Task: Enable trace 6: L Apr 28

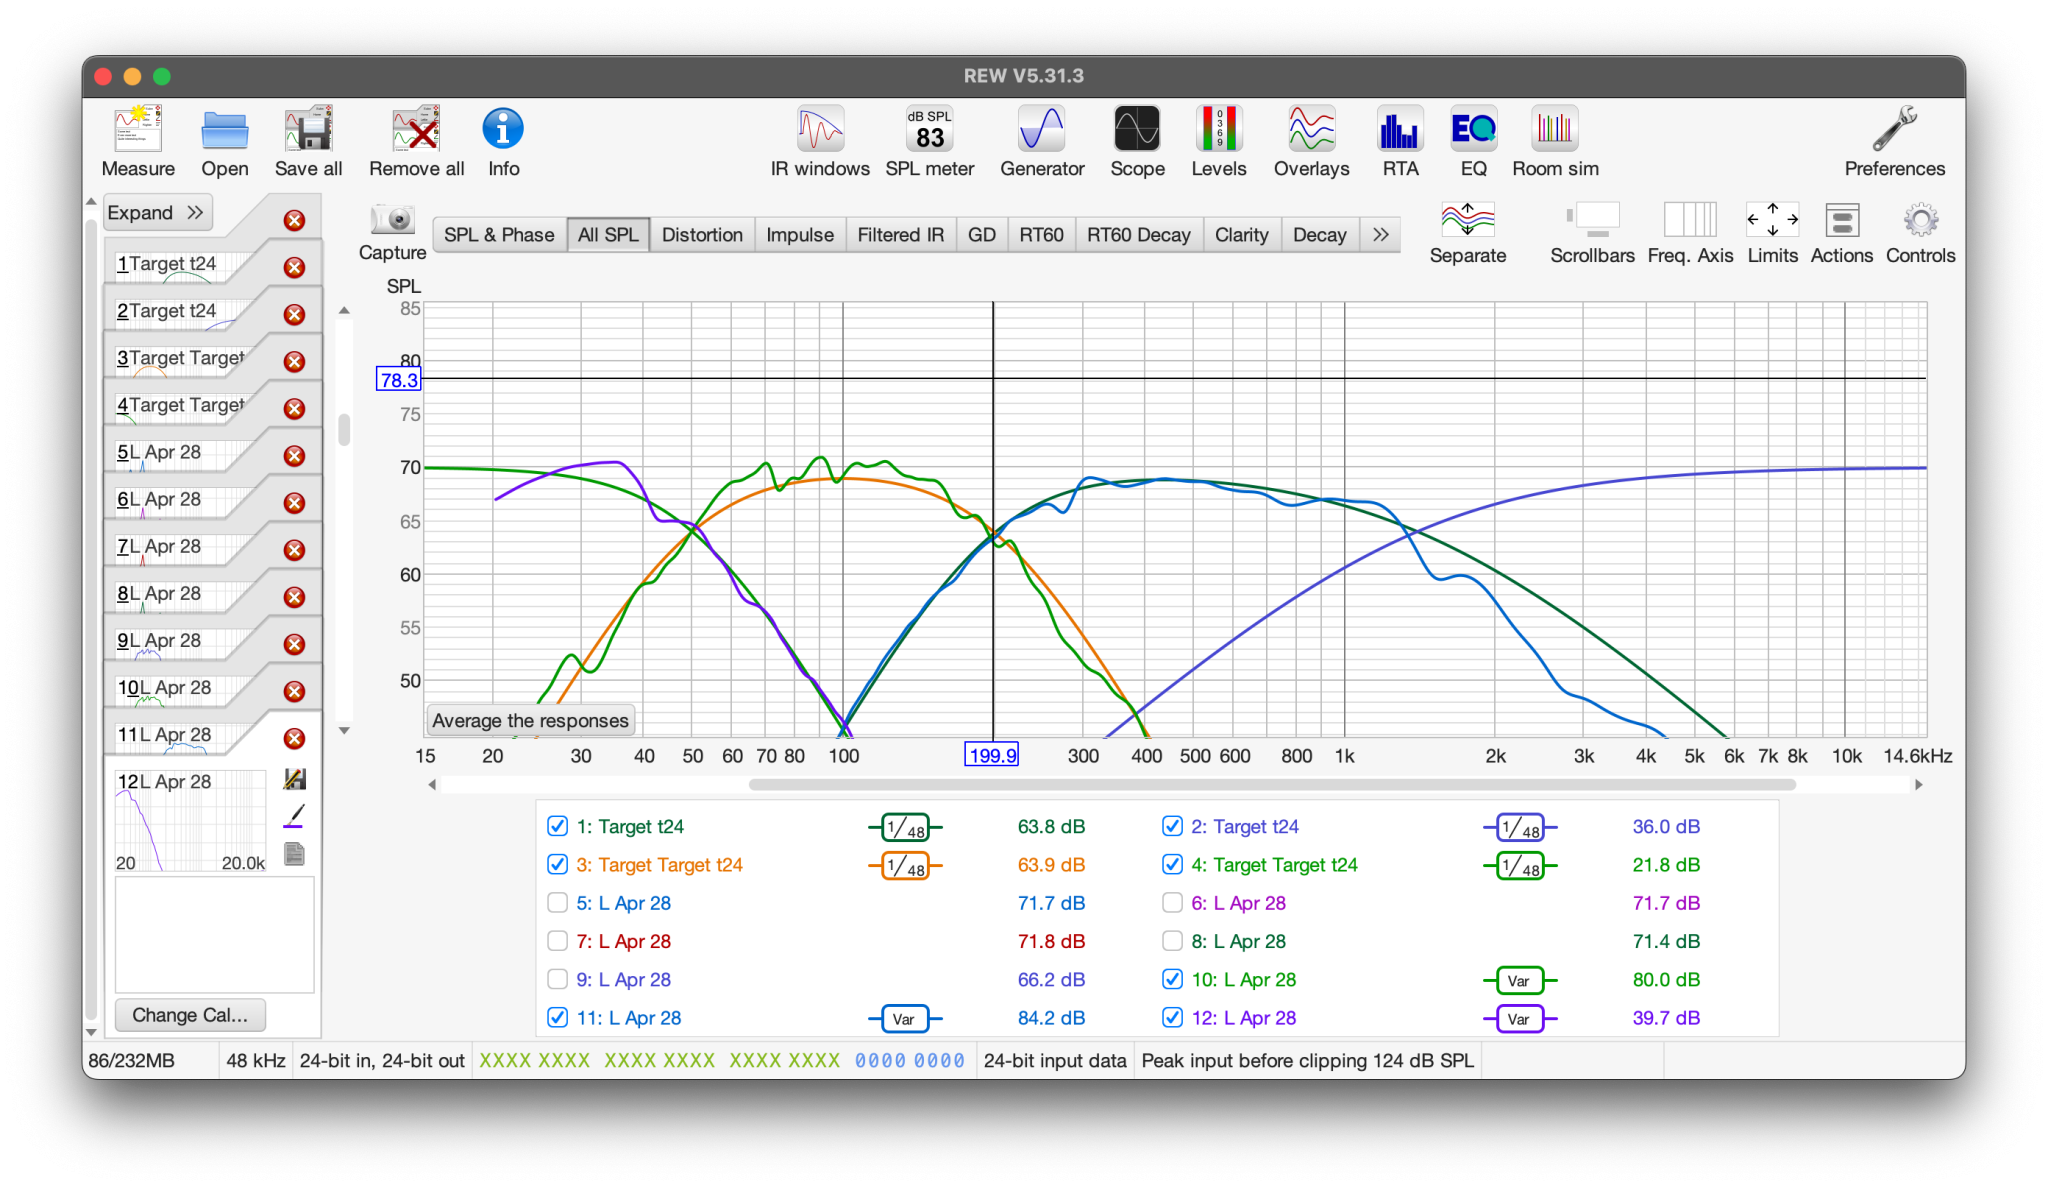Action: (1172, 903)
